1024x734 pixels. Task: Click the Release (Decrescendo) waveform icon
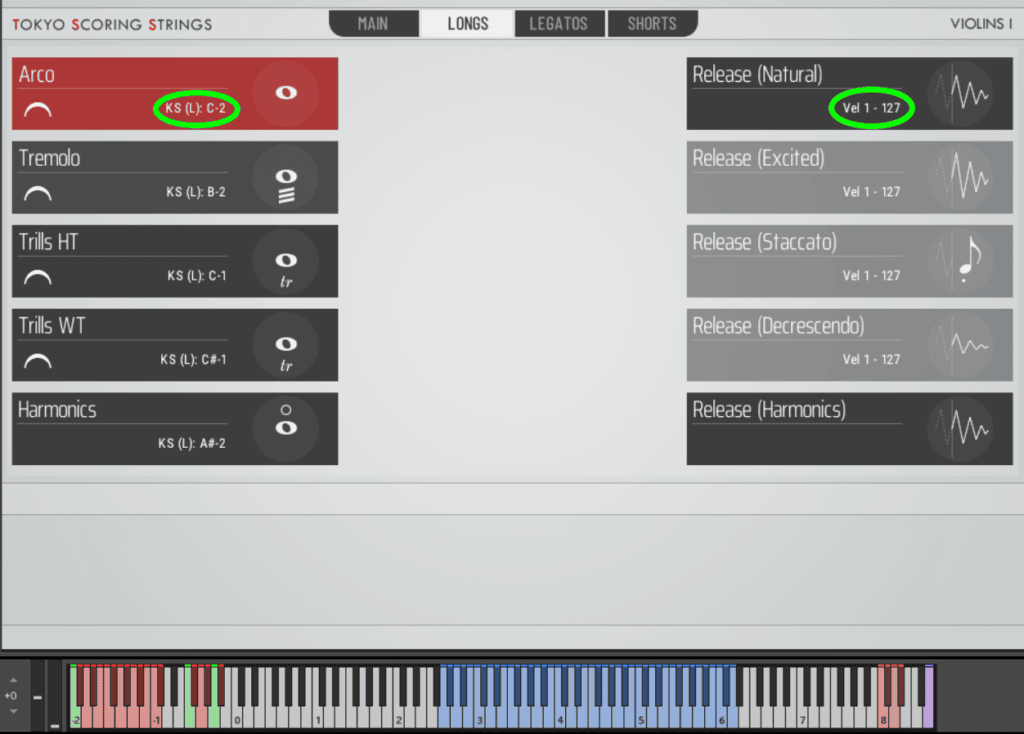coord(961,346)
